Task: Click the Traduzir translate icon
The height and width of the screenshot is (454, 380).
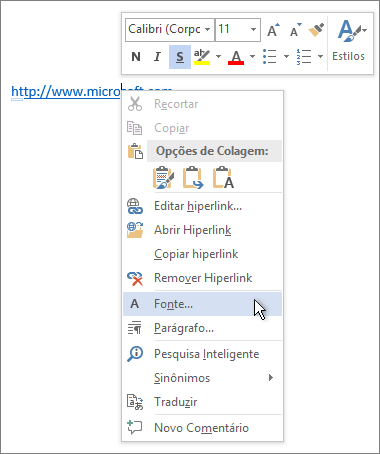Action: point(135,402)
